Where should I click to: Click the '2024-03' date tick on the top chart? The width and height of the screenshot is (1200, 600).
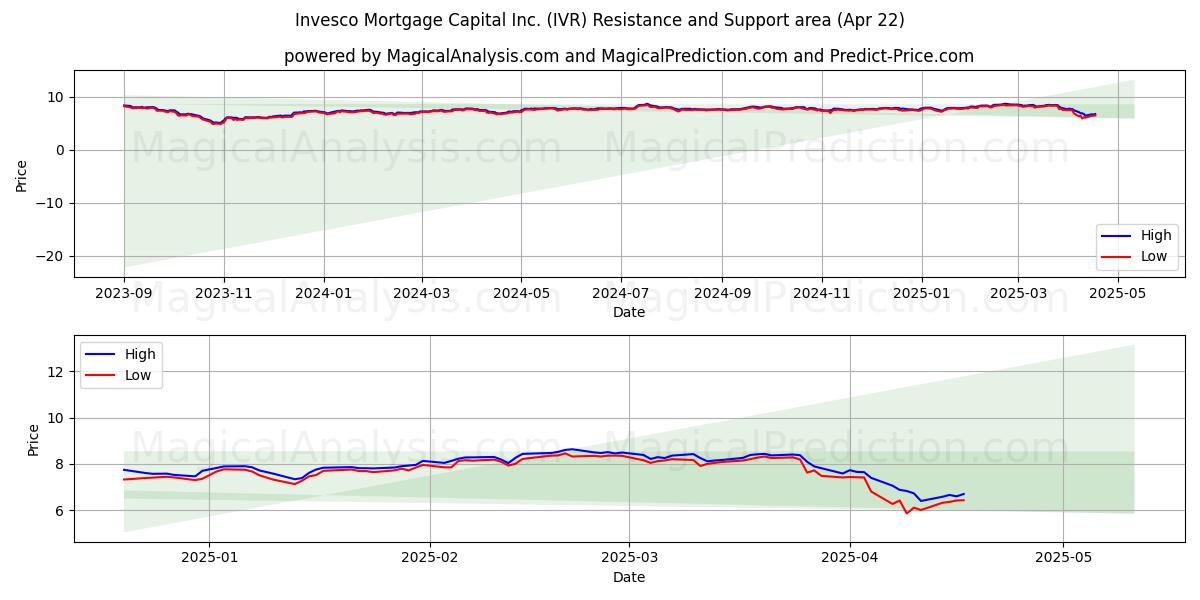(422, 295)
